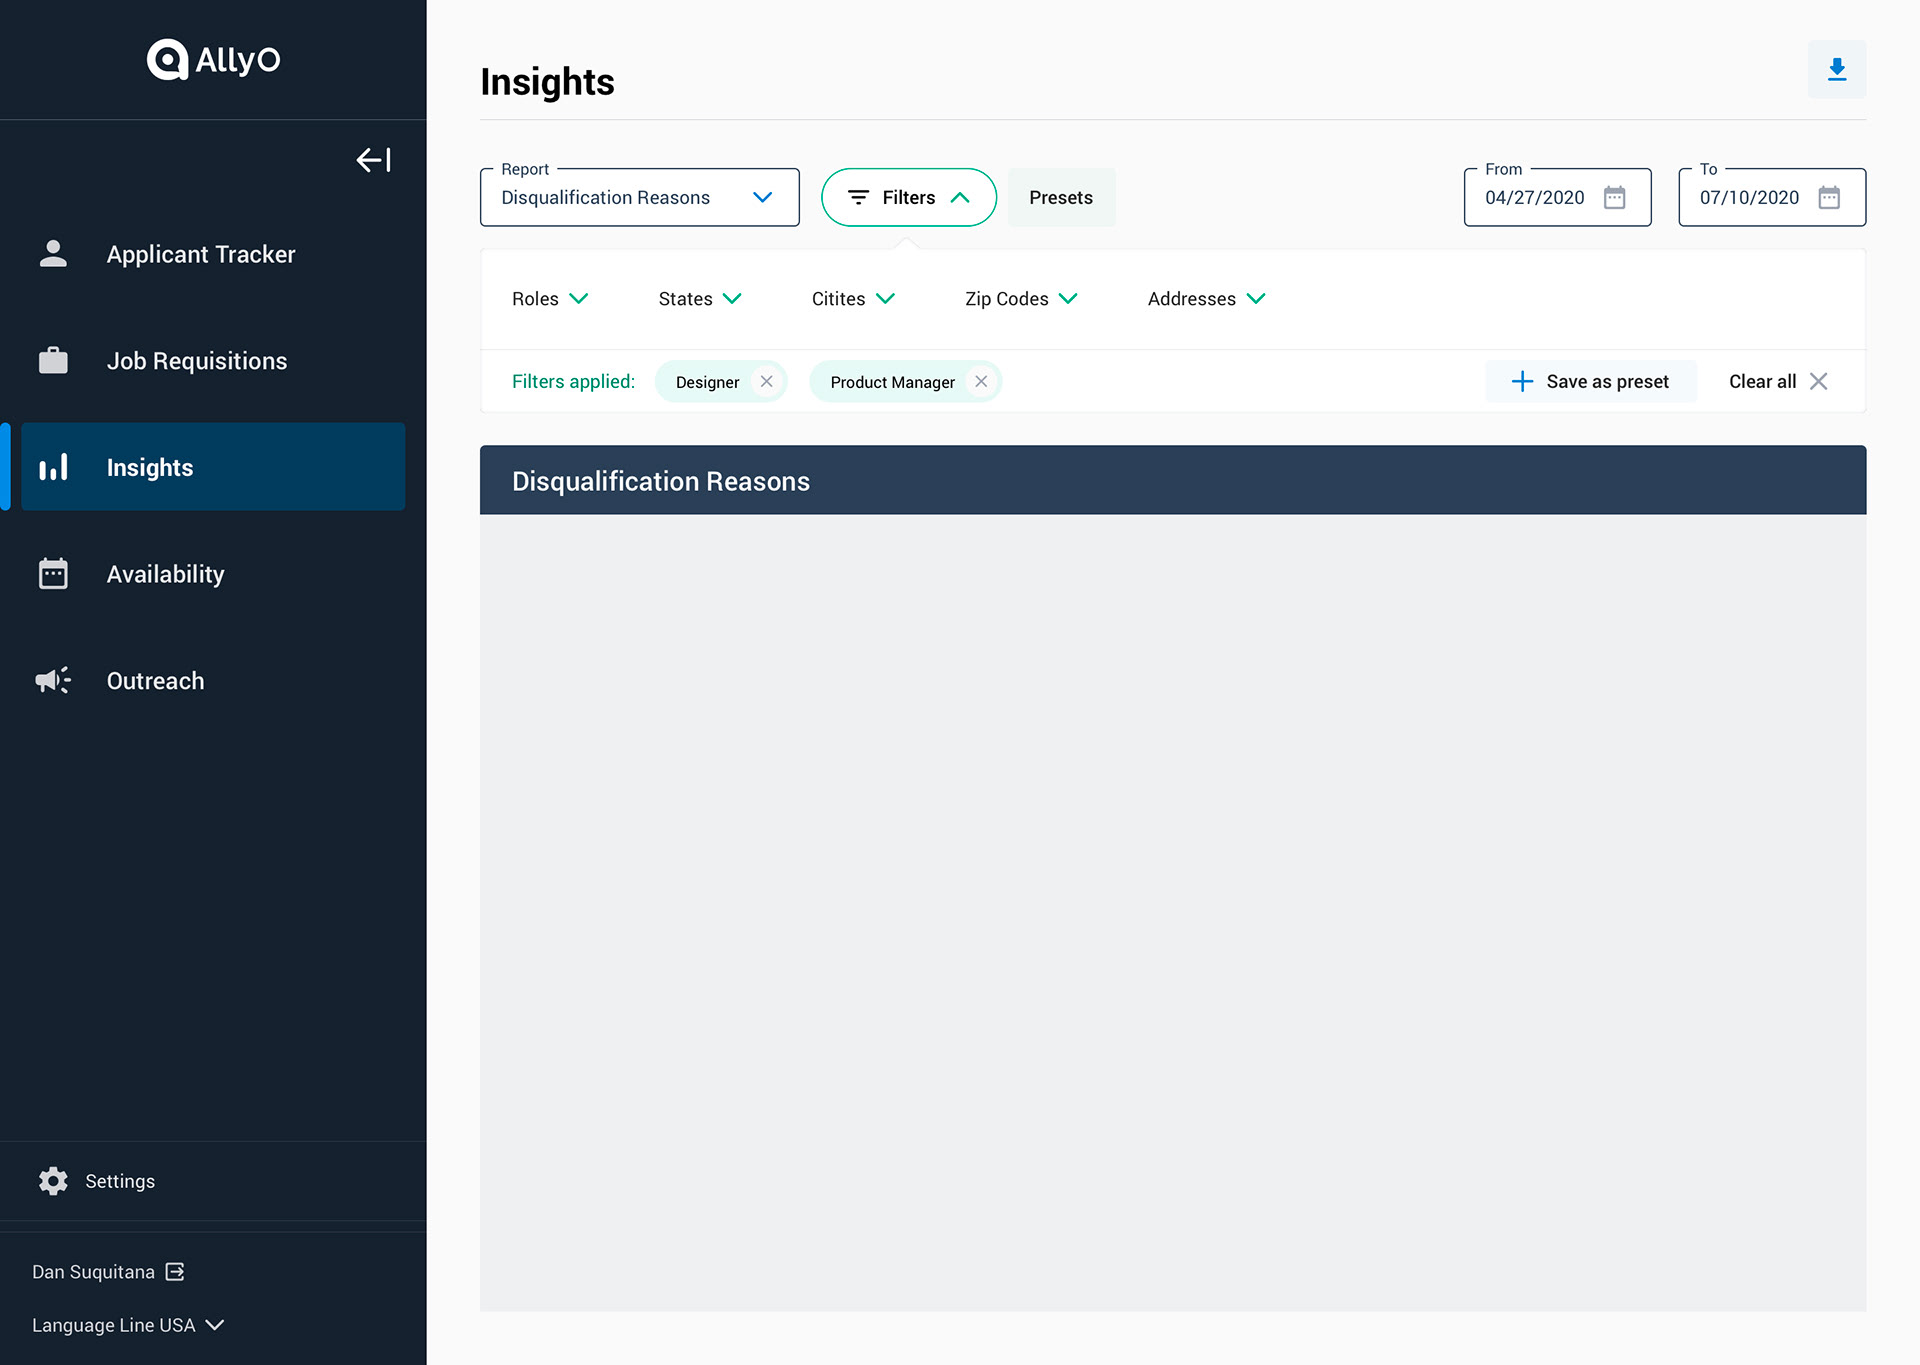Log out using icon beside Dan Suquitana
The height and width of the screenshot is (1365, 1920).
click(175, 1272)
